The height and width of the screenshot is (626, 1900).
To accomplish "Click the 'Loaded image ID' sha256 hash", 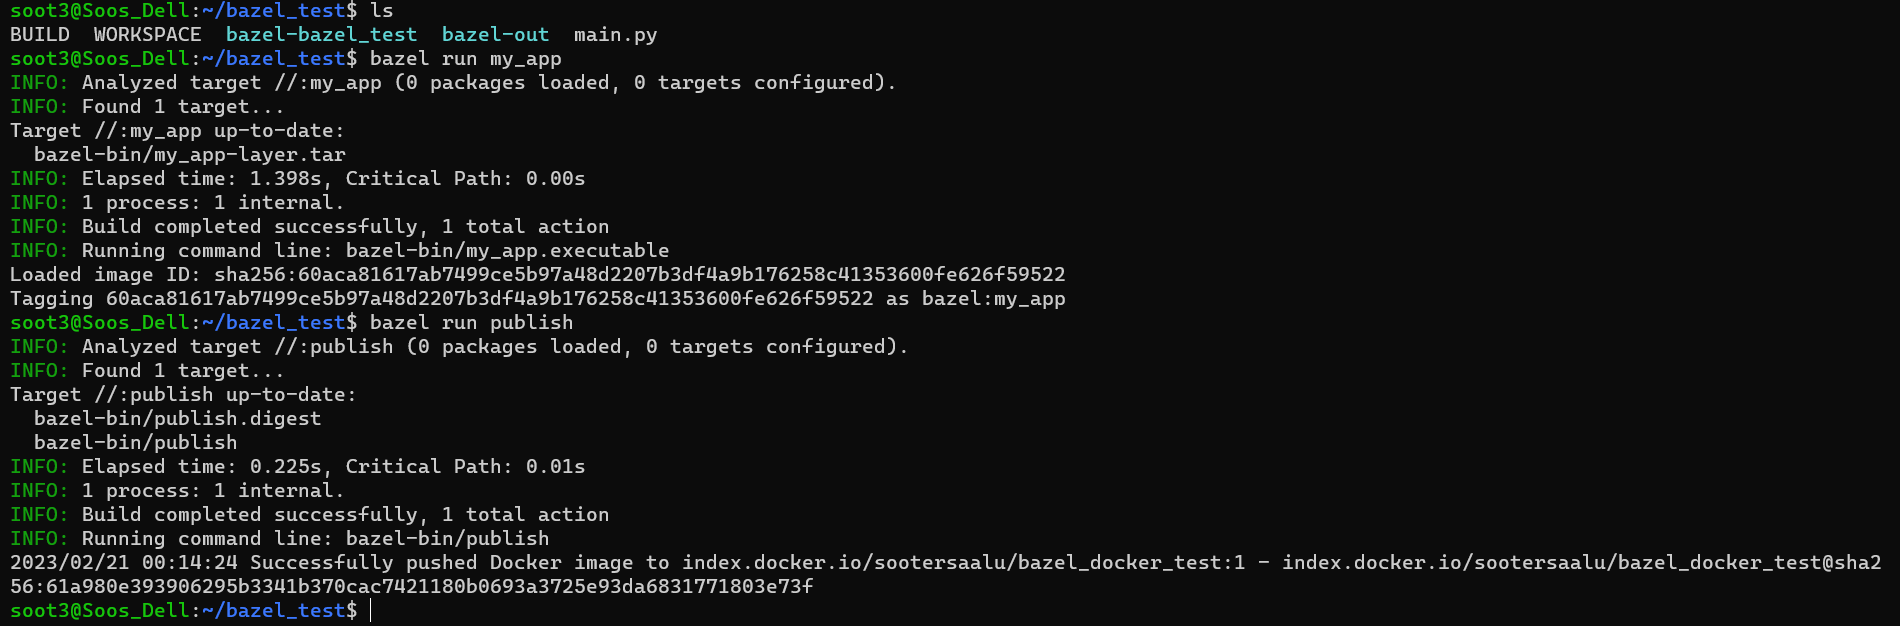I will (x=640, y=274).
